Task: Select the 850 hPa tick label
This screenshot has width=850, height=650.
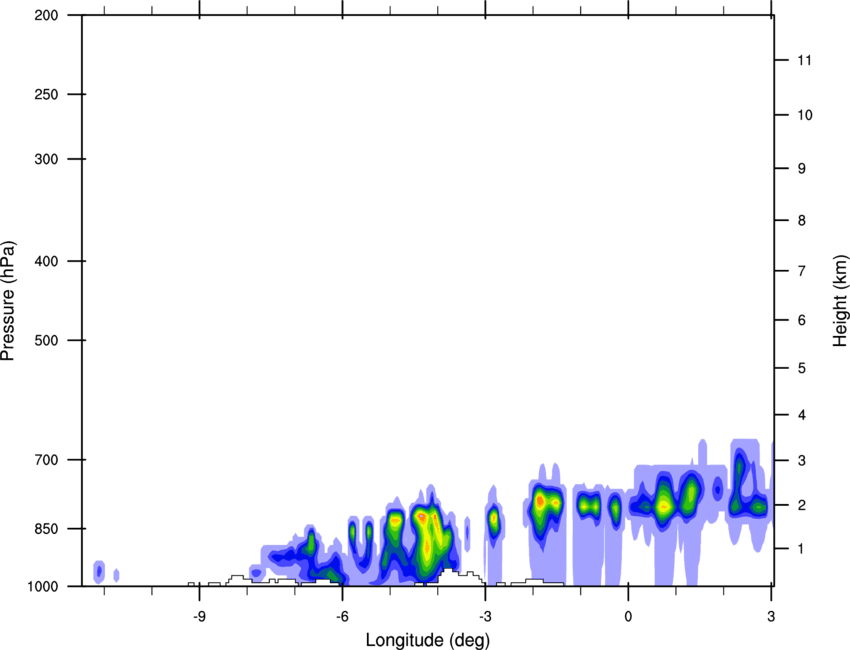Action: click(46, 528)
